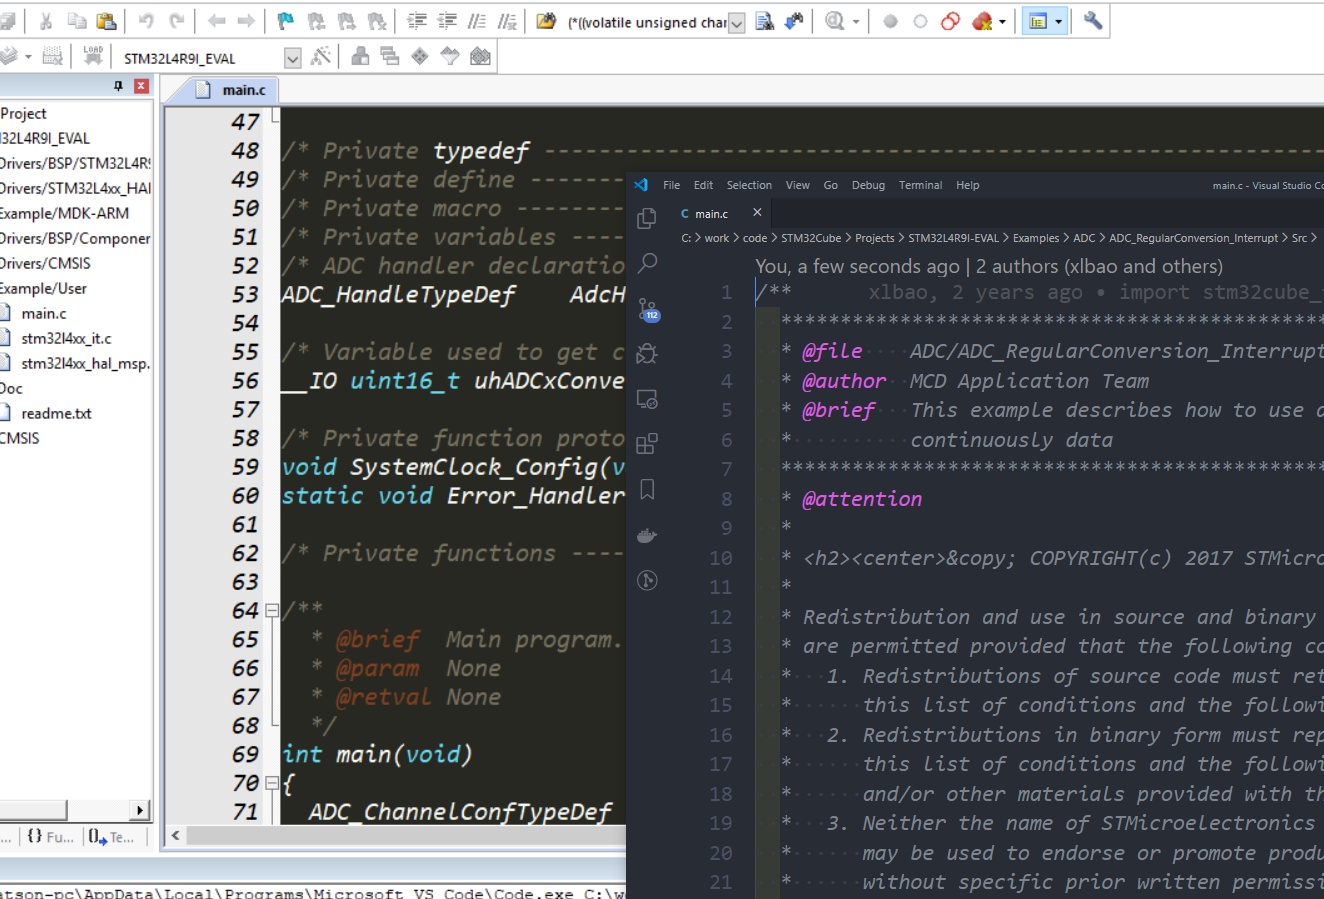Click the Find in Files folder icon
This screenshot has width=1324, height=899.
[546, 21]
